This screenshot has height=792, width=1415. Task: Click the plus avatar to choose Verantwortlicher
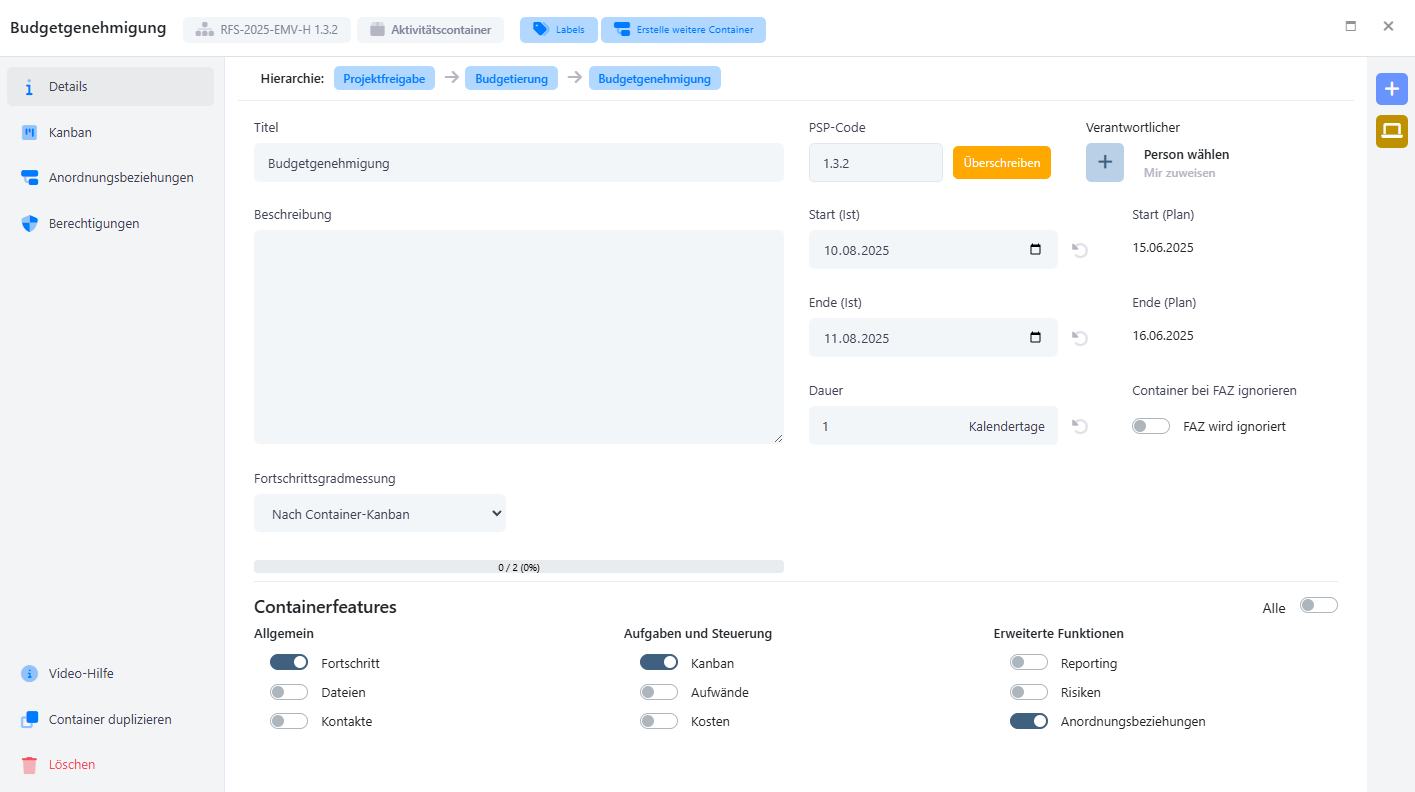1105,163
